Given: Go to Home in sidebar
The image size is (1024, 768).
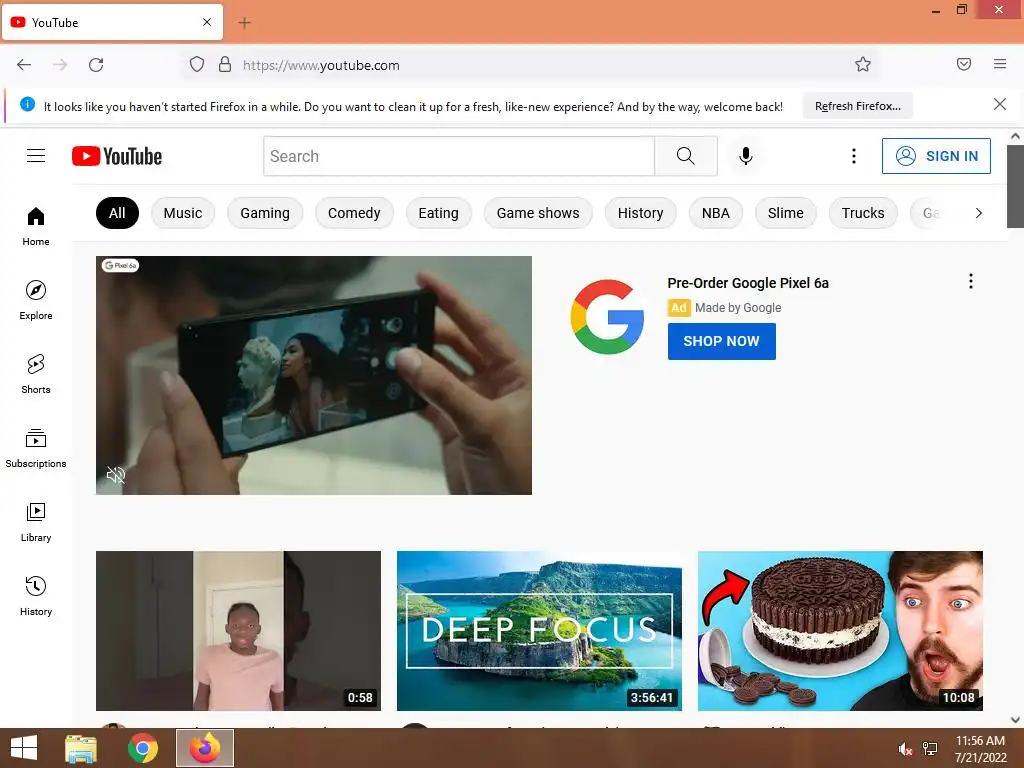Looking at the screenshot, I should (x=36, y=226).
